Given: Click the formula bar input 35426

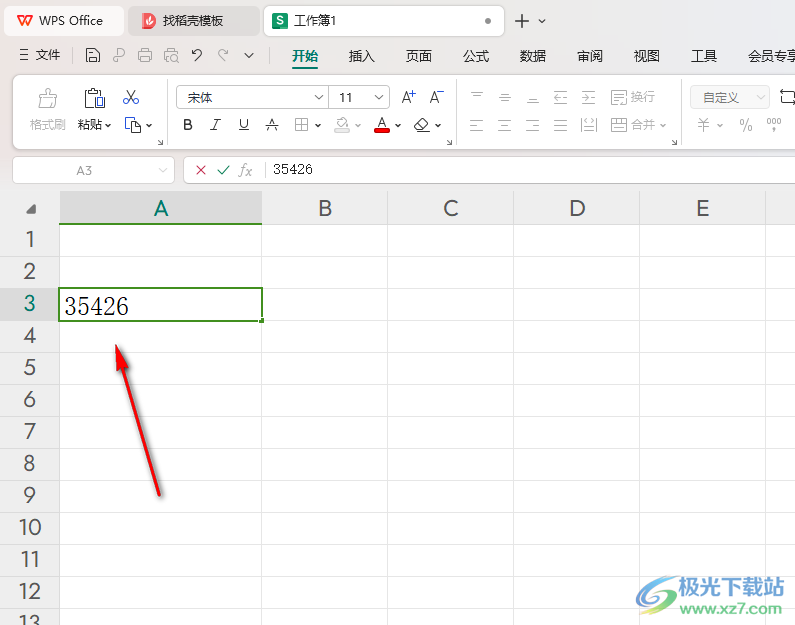Looking at the screenshot, I should click(x=530, y=169).
